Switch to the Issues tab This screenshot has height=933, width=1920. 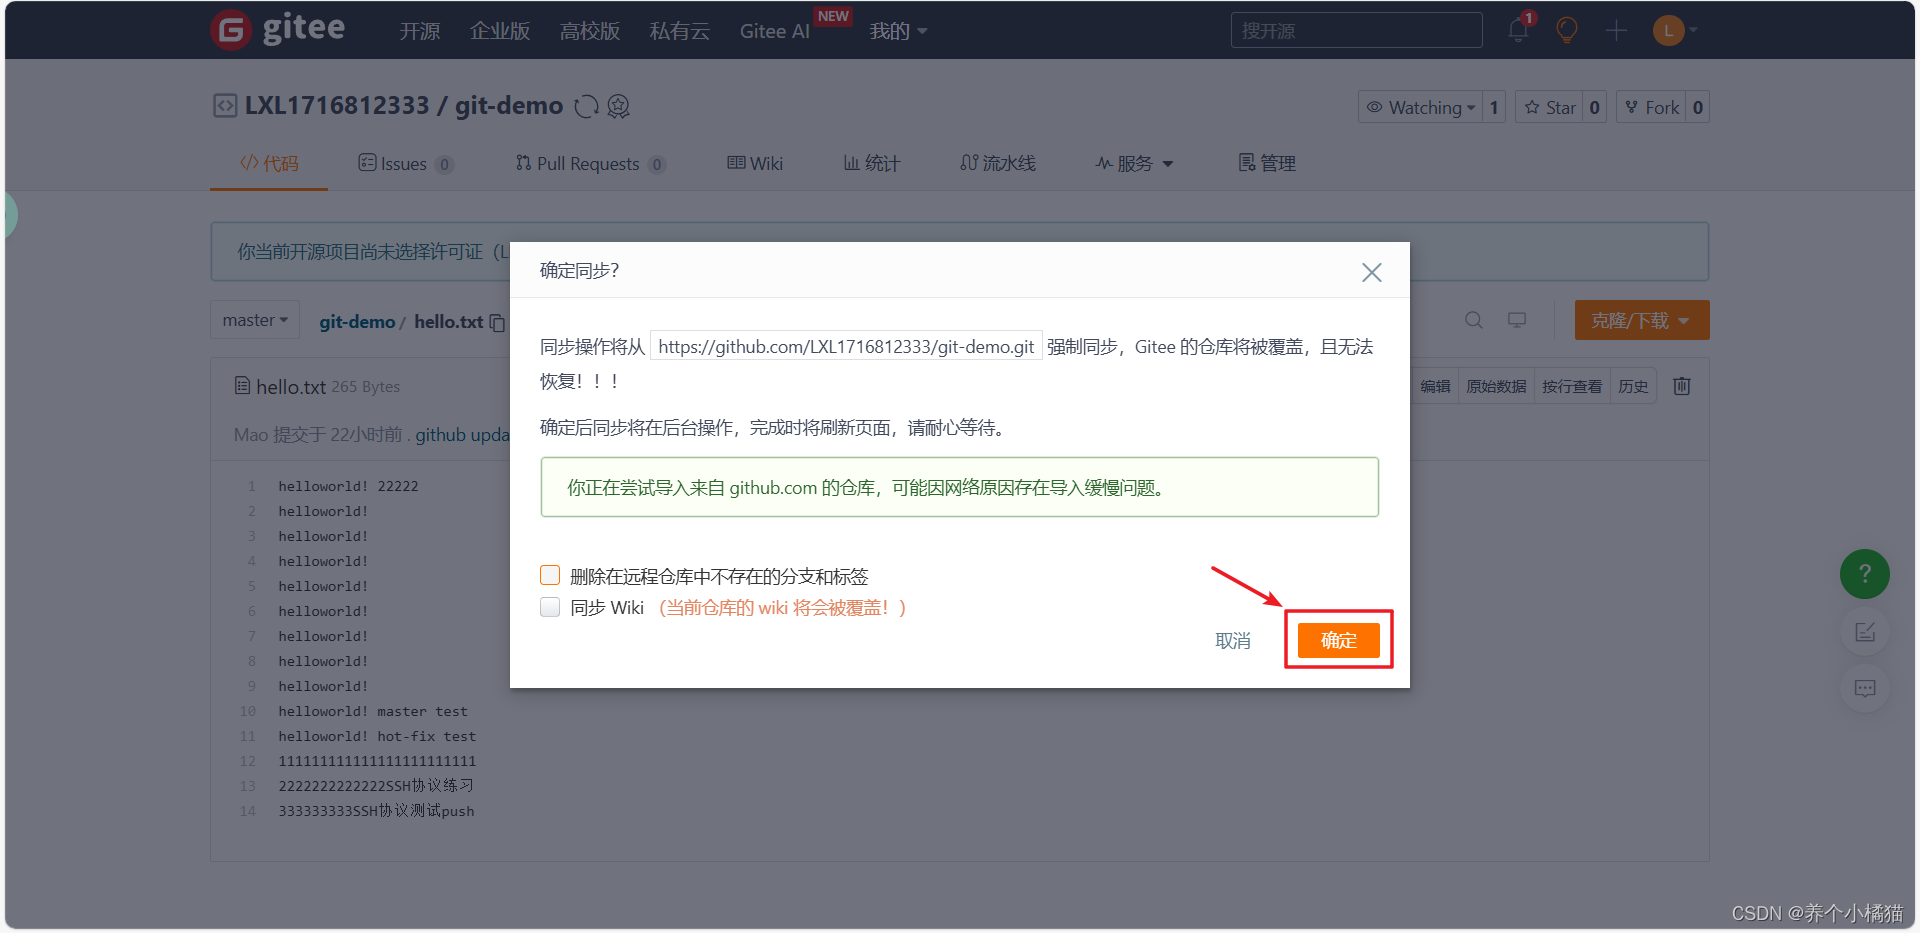pos(405,163)
